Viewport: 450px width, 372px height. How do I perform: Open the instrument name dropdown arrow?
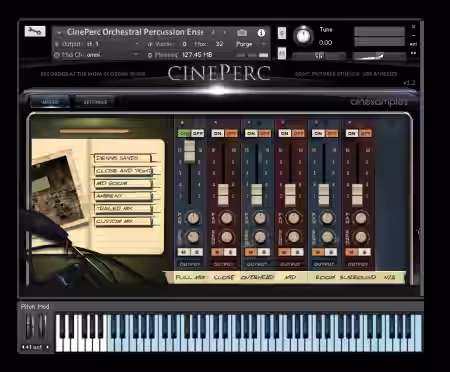coord(59,33)
